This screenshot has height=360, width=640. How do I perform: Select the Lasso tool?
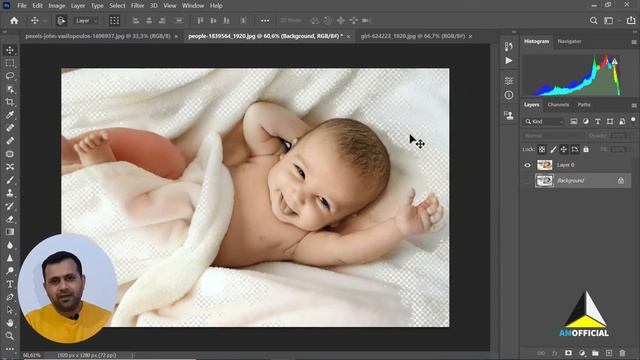pos(10,76)
